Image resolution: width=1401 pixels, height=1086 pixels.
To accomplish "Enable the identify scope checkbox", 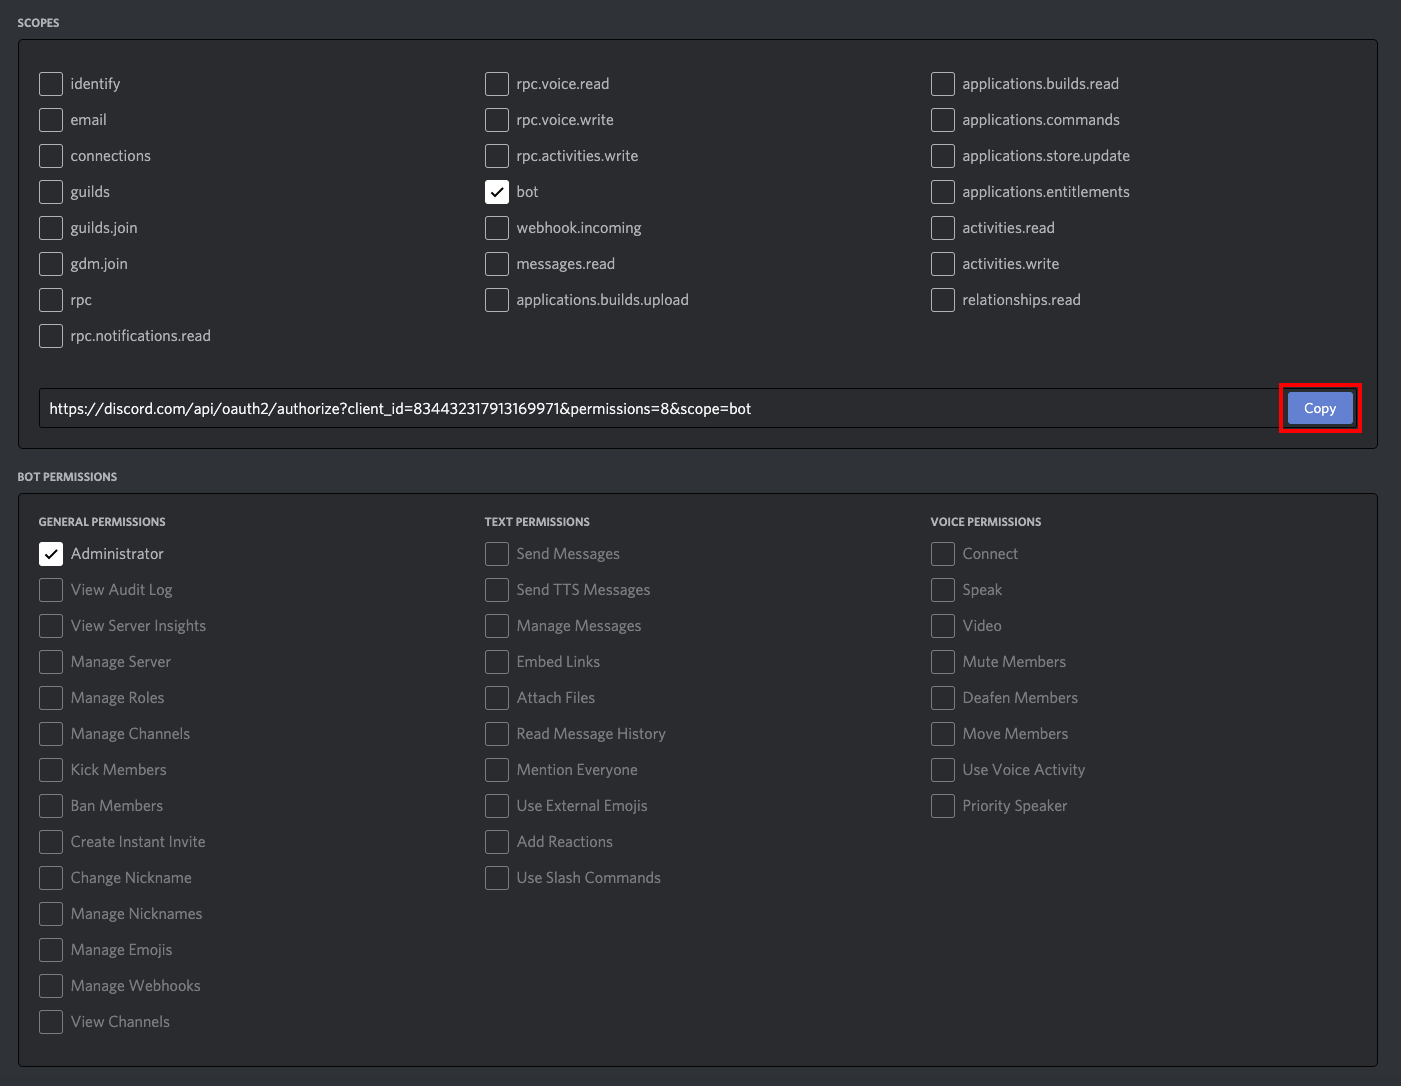I will (x=51, y=84).
